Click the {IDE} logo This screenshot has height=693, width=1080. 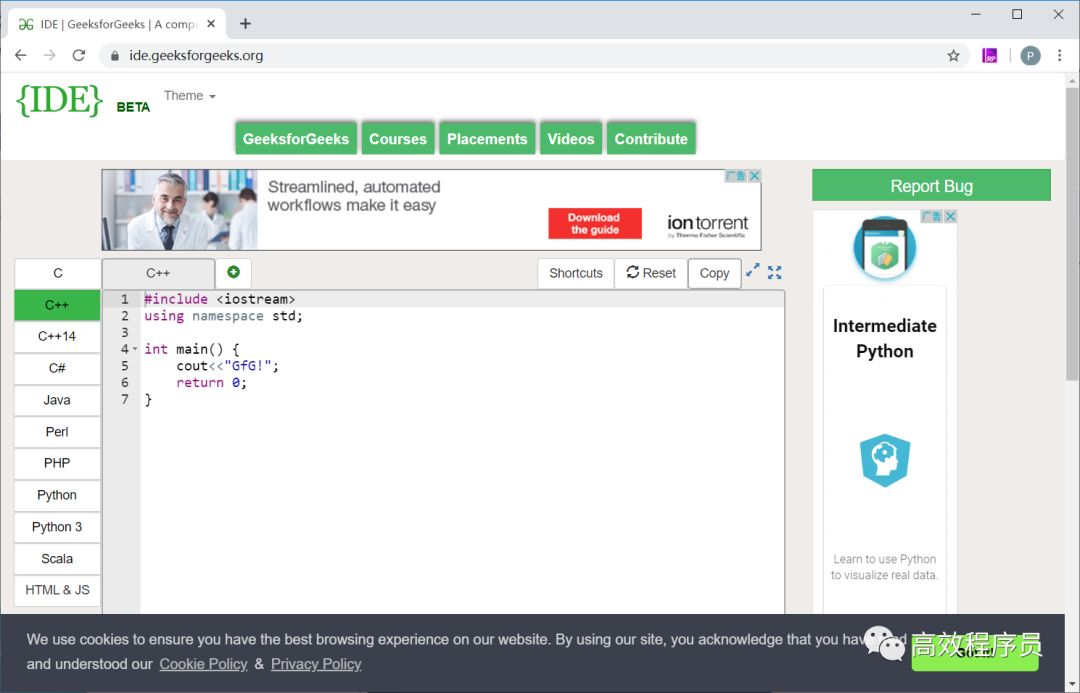pyautogui.click(x=59, y=101)
